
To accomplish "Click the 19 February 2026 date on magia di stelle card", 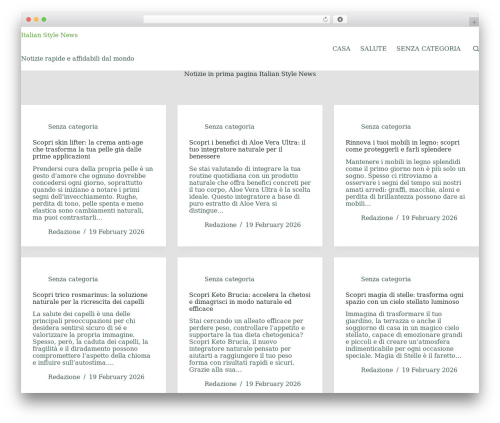I will coord(430,370).
